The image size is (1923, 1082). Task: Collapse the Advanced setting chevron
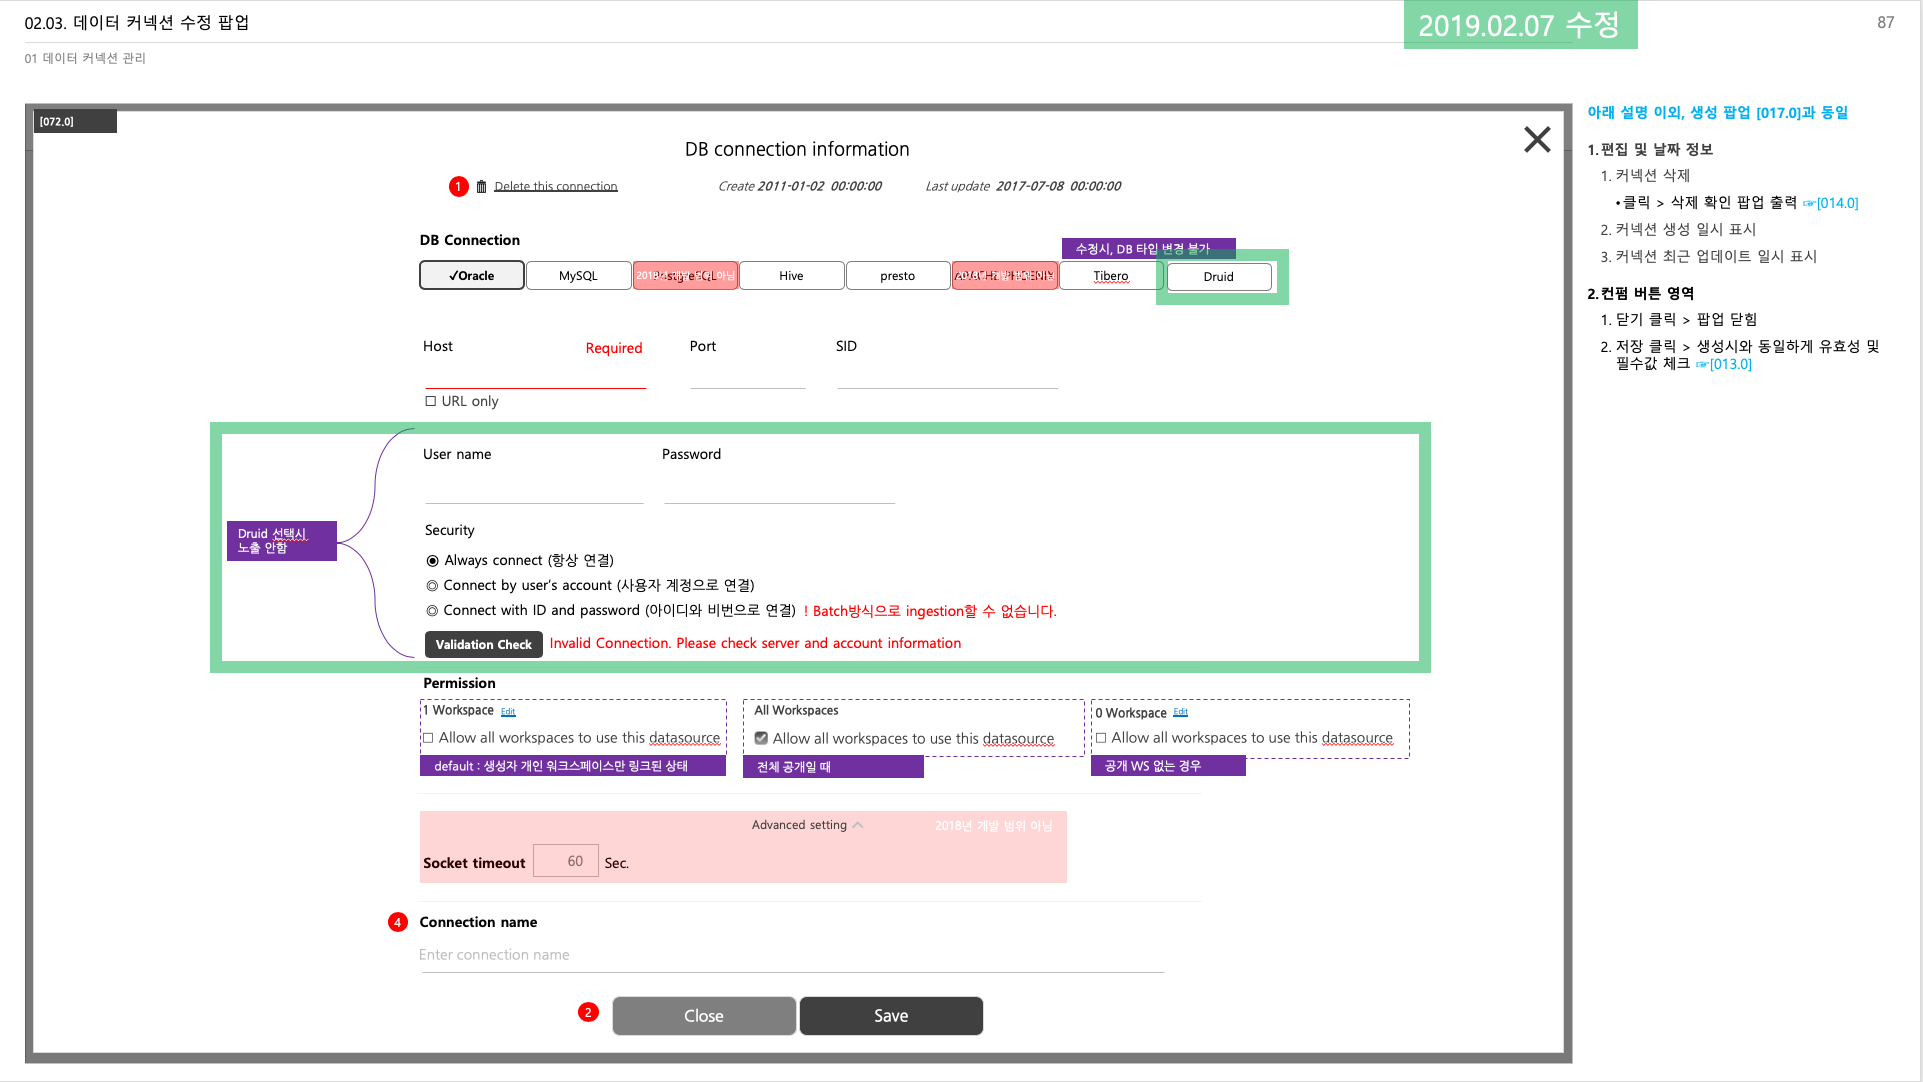[x=858, y=825]
